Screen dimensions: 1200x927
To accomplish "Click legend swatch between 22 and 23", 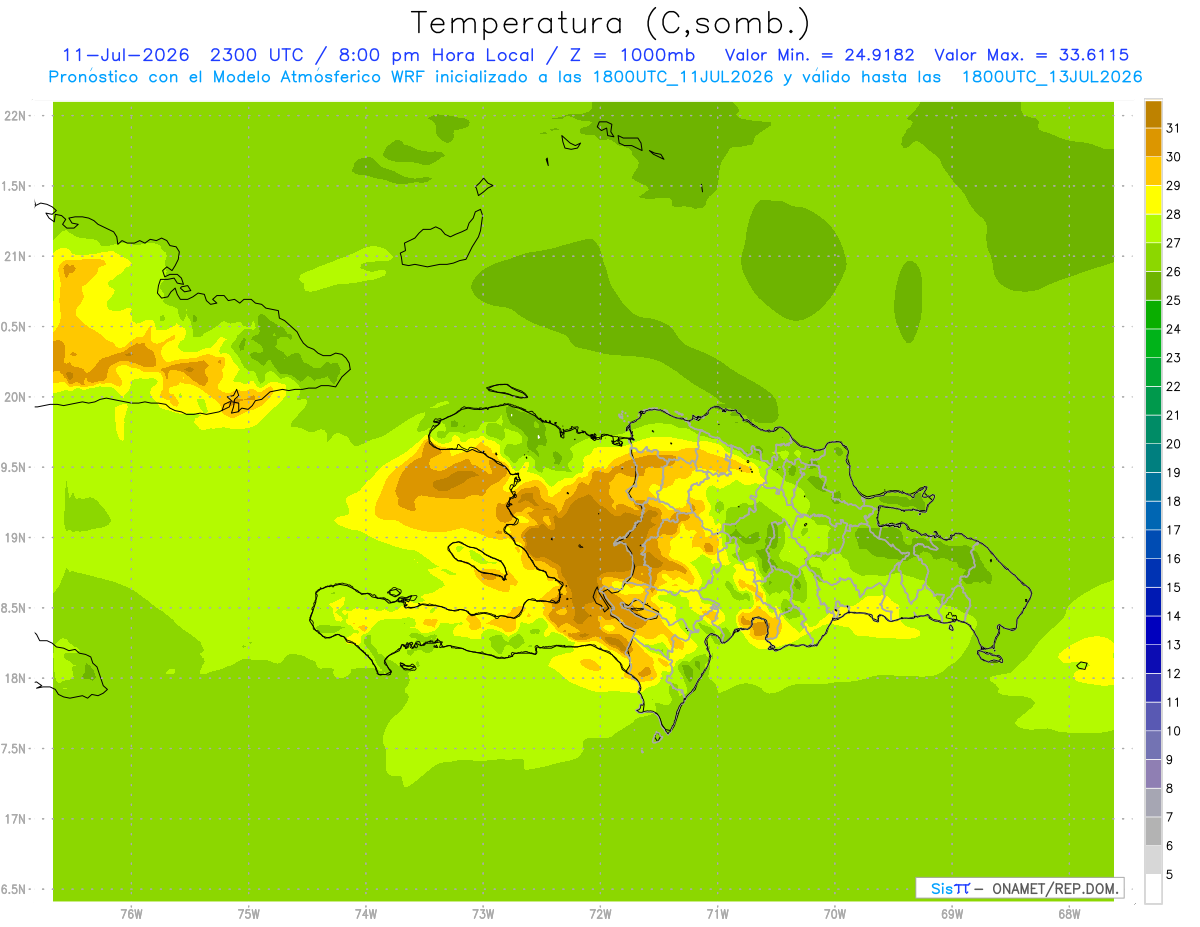I will [1153, 372].
